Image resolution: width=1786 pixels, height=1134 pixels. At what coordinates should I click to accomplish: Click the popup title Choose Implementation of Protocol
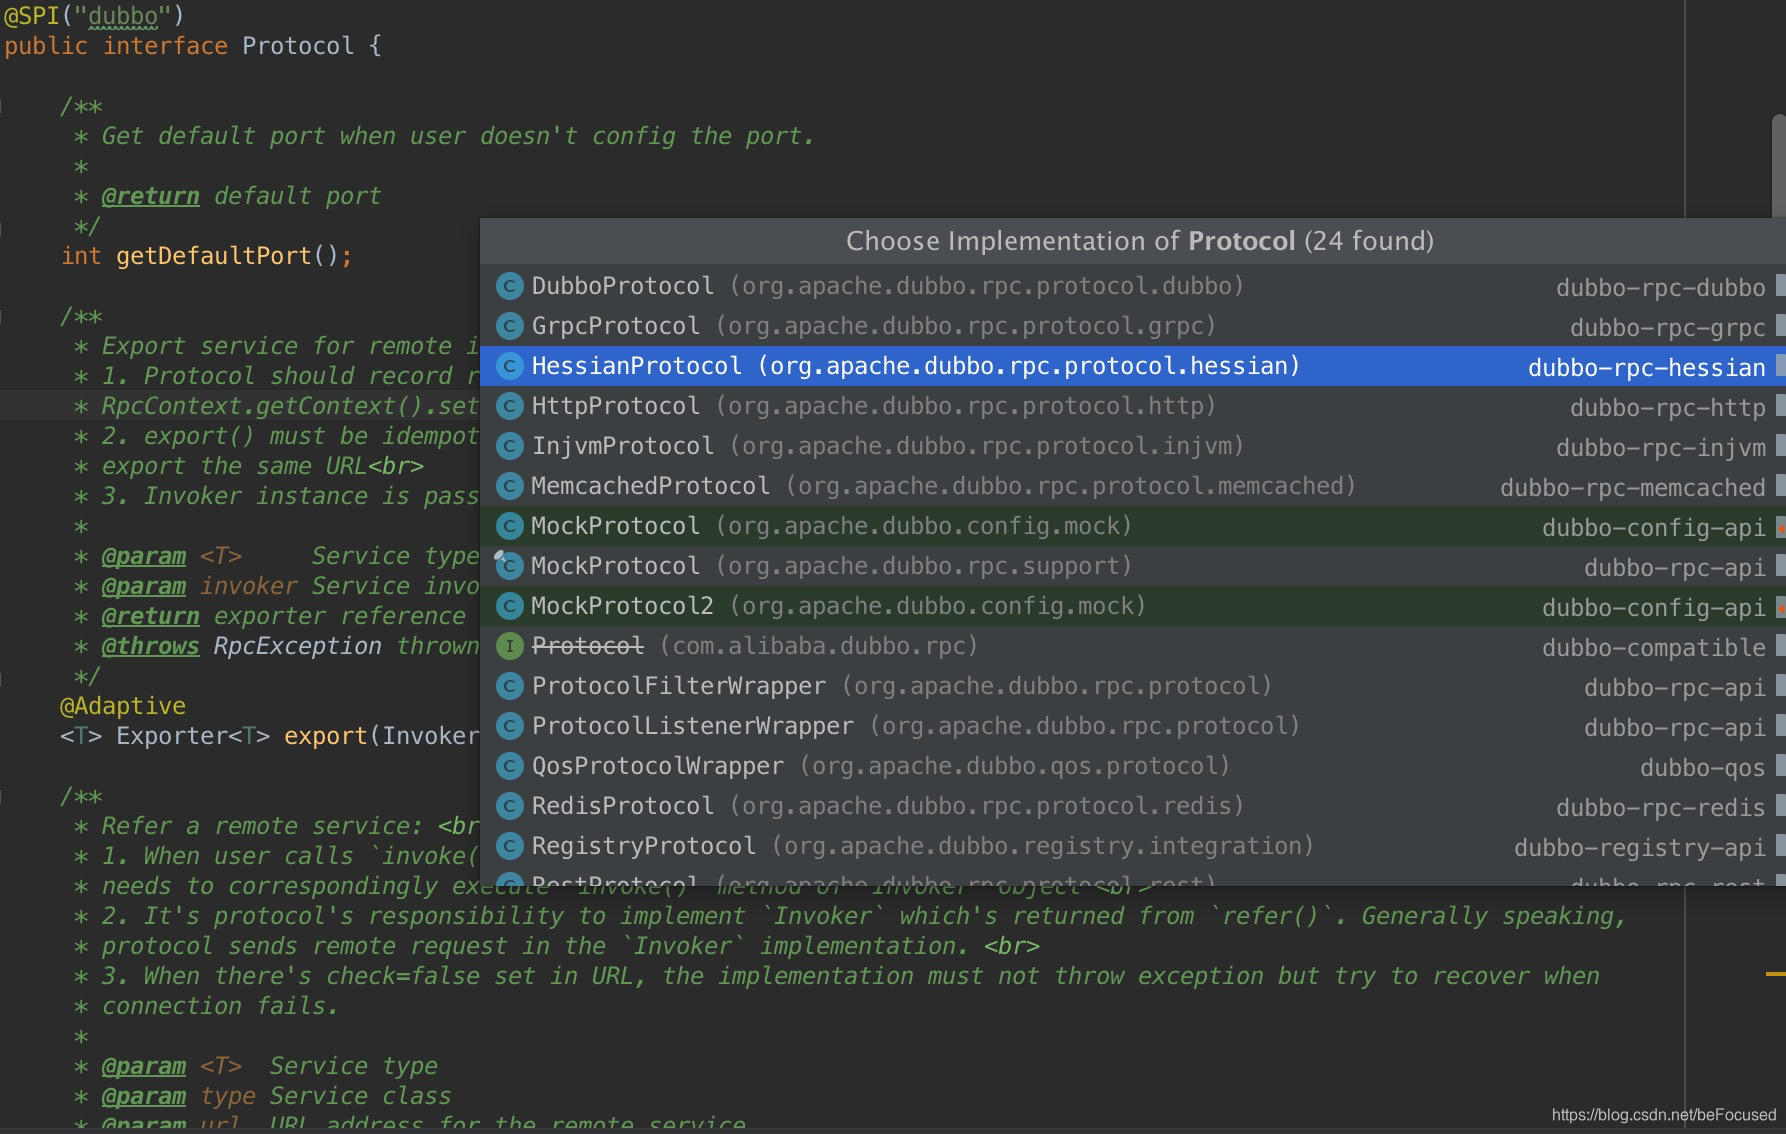1140,241
